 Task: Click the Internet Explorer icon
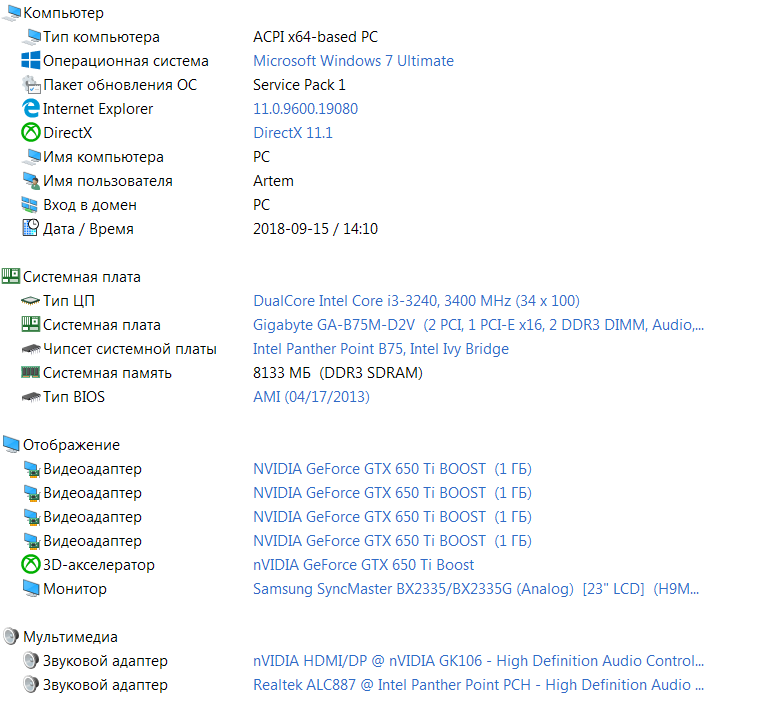30,109
